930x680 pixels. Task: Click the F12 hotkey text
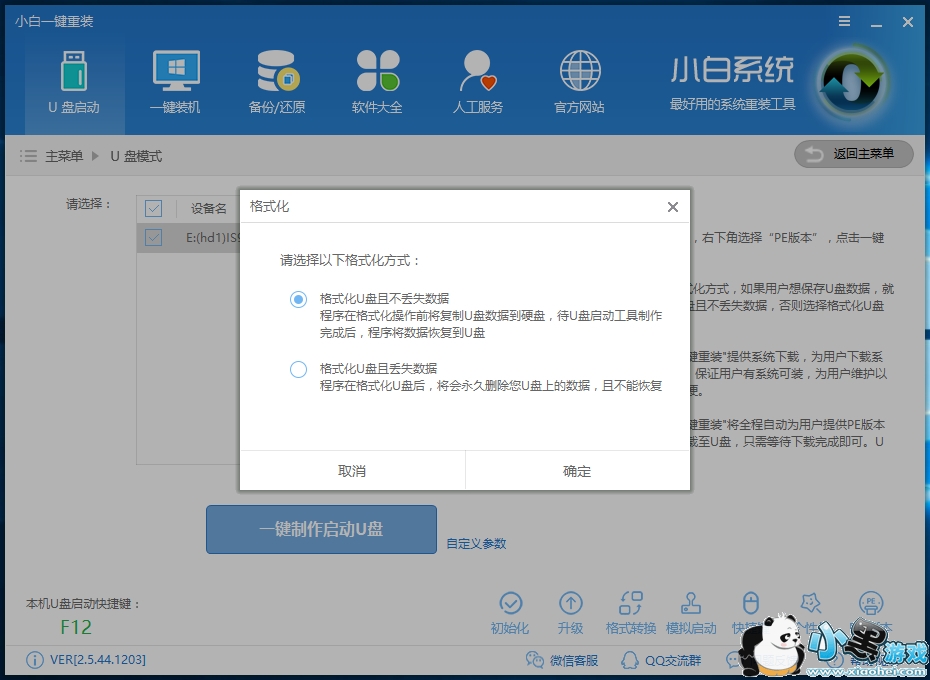(77, 627)
